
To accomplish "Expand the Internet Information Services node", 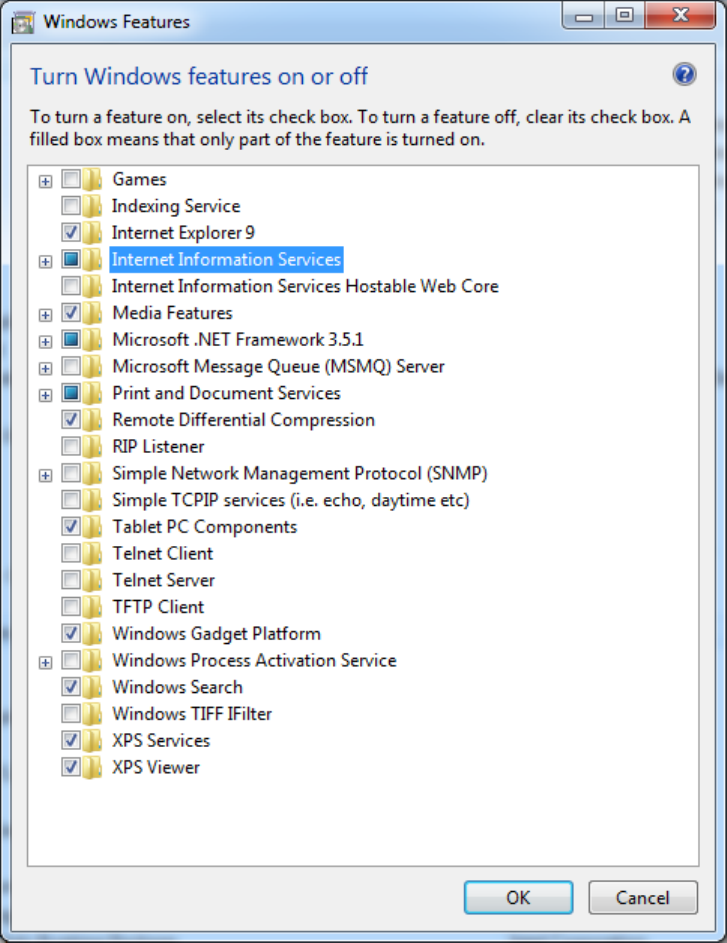I will point(45,261).
